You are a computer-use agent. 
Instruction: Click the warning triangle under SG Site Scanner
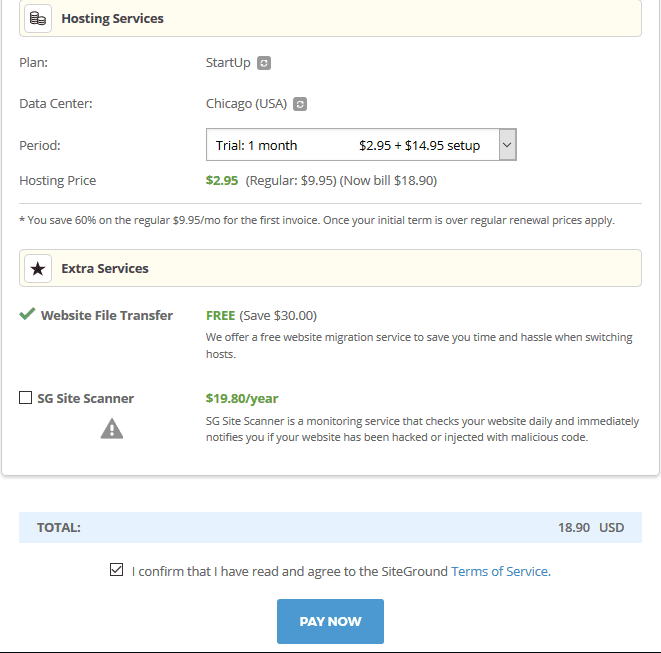tap(112, 429)
